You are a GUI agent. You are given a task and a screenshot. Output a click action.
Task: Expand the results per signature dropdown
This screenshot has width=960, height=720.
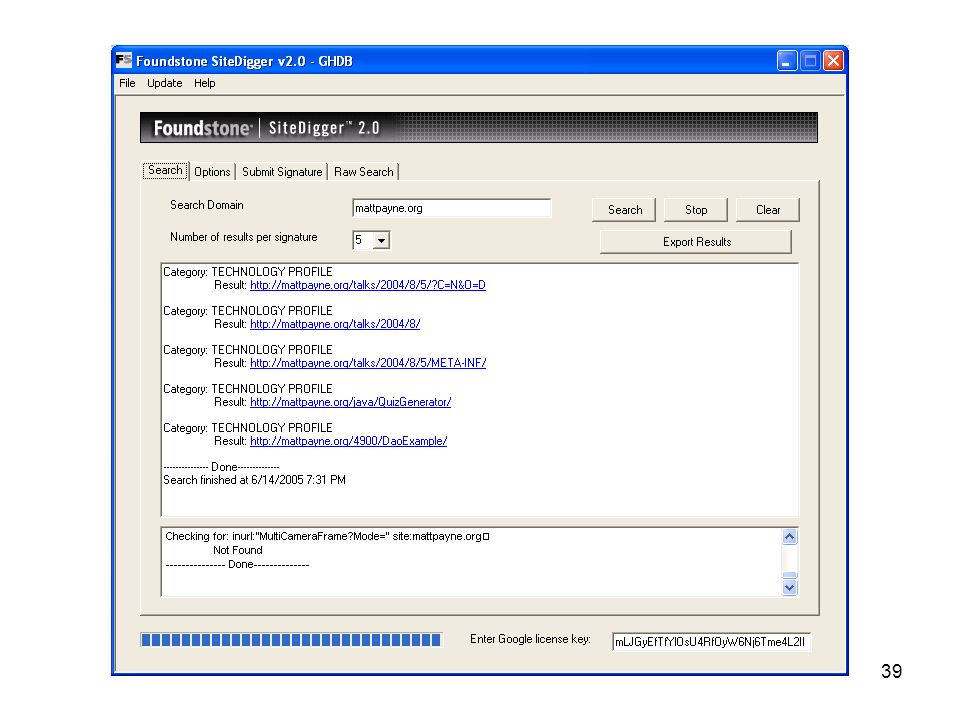(x=381, y=241)
